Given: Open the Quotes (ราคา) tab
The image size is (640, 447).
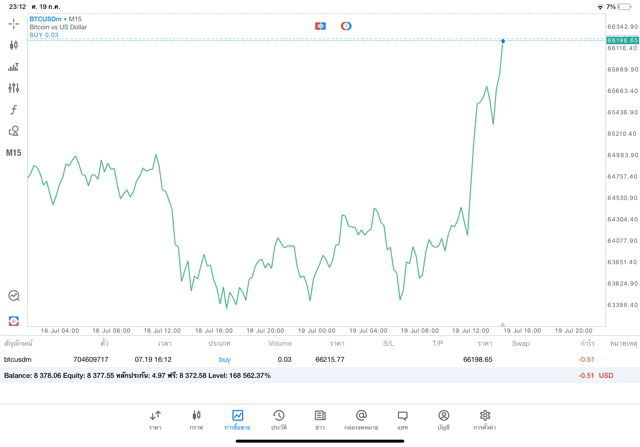Looking at the screenshot, I should click(155, 419).
